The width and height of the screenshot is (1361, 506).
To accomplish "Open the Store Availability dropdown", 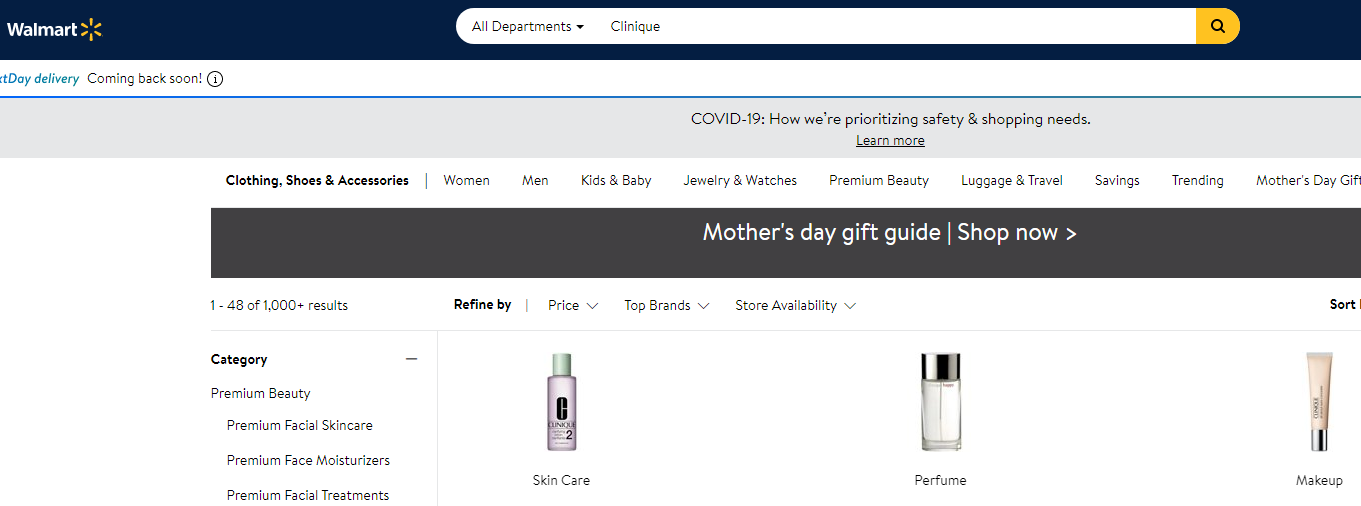I will [x=795, y=305].
